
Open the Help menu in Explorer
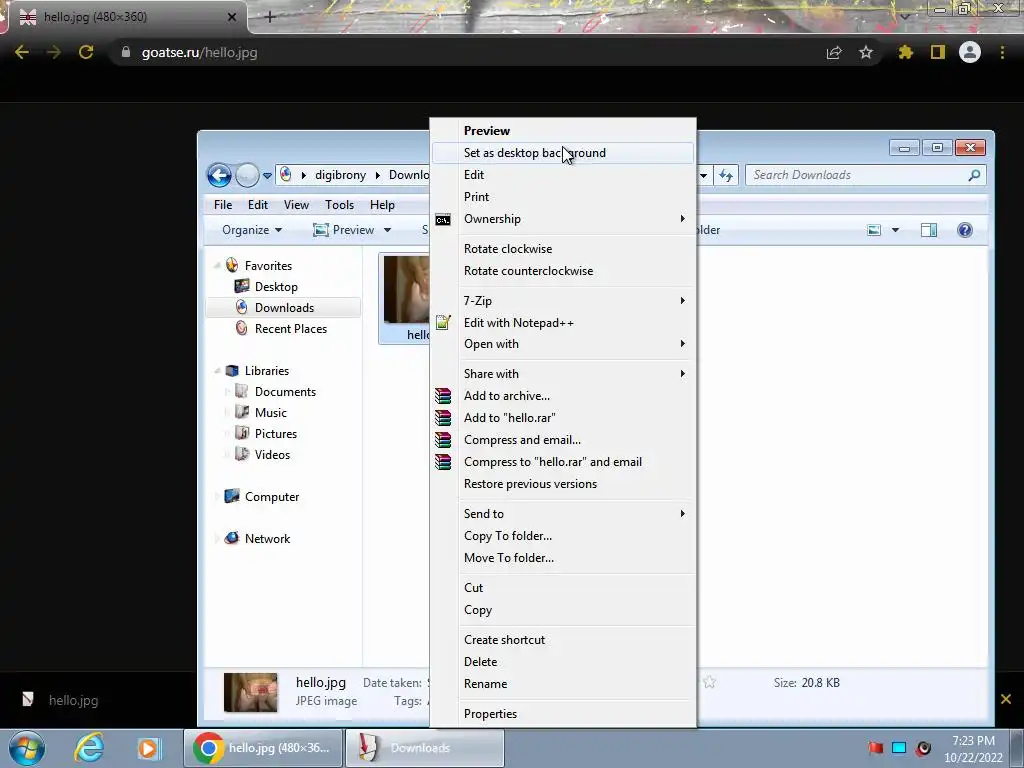pyautogui.click(x=382, y=205)
